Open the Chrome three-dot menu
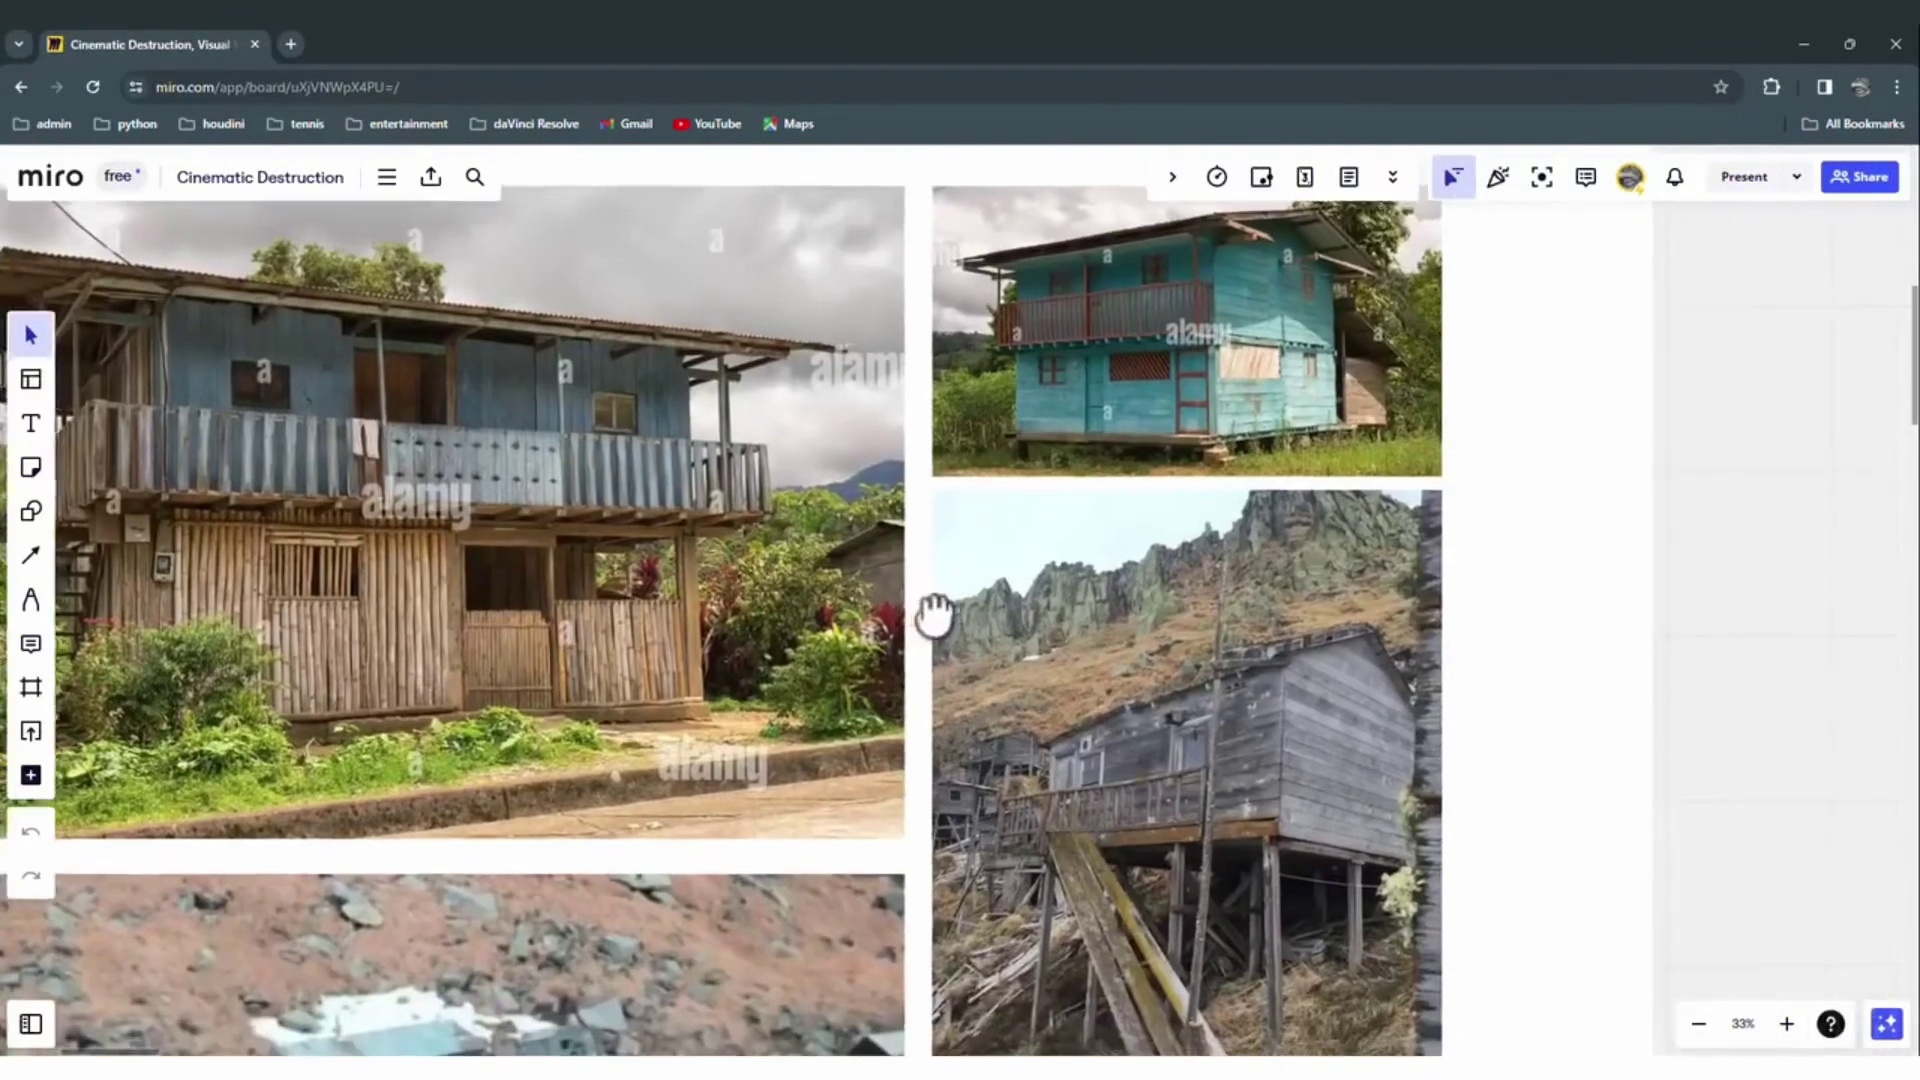This screenshot has height=1080, width=1920. [x=1897, y=87]
